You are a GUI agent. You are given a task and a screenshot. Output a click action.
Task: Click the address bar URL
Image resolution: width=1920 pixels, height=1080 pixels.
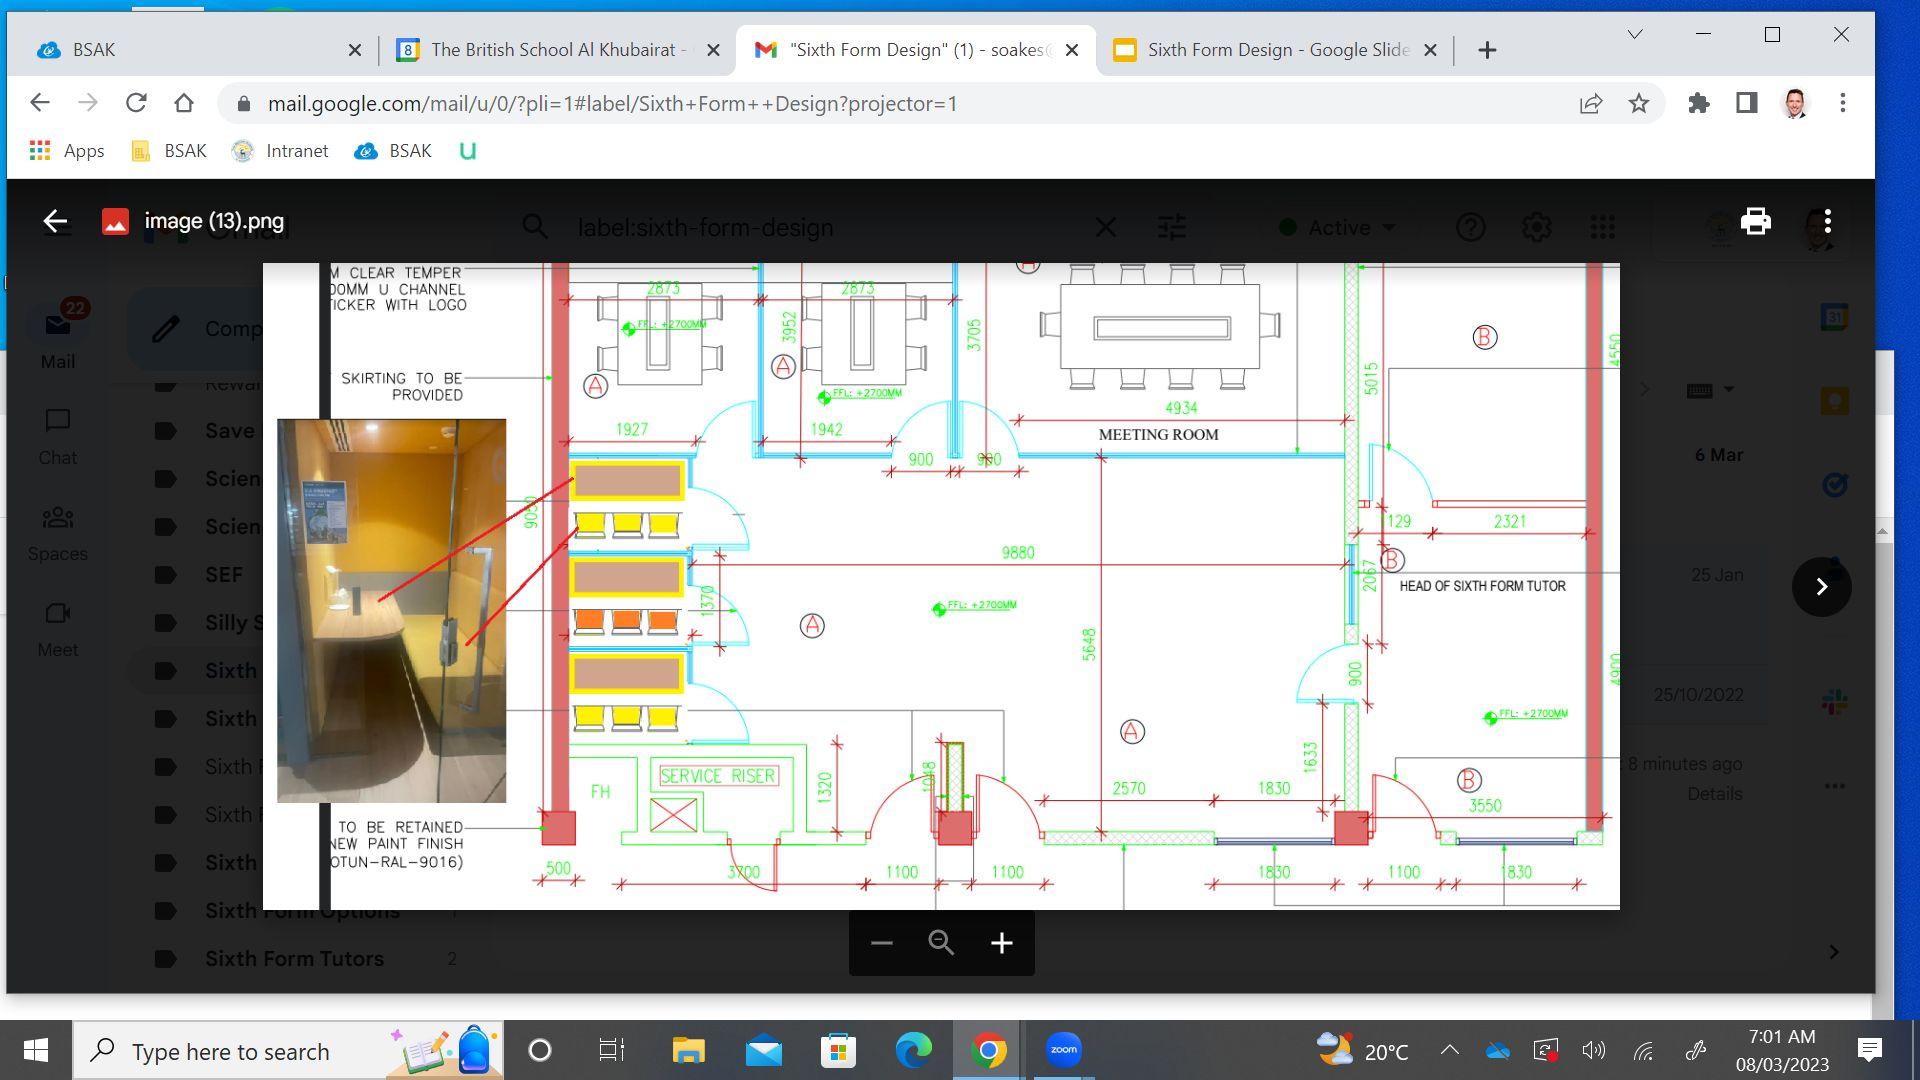[612, 104]
